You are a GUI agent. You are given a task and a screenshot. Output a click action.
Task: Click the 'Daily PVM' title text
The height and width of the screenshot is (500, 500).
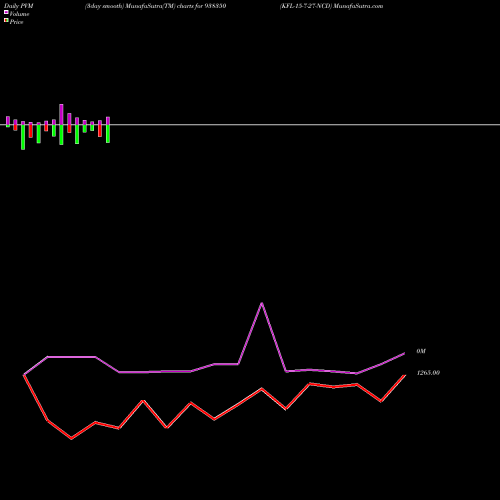click(19, 6)
